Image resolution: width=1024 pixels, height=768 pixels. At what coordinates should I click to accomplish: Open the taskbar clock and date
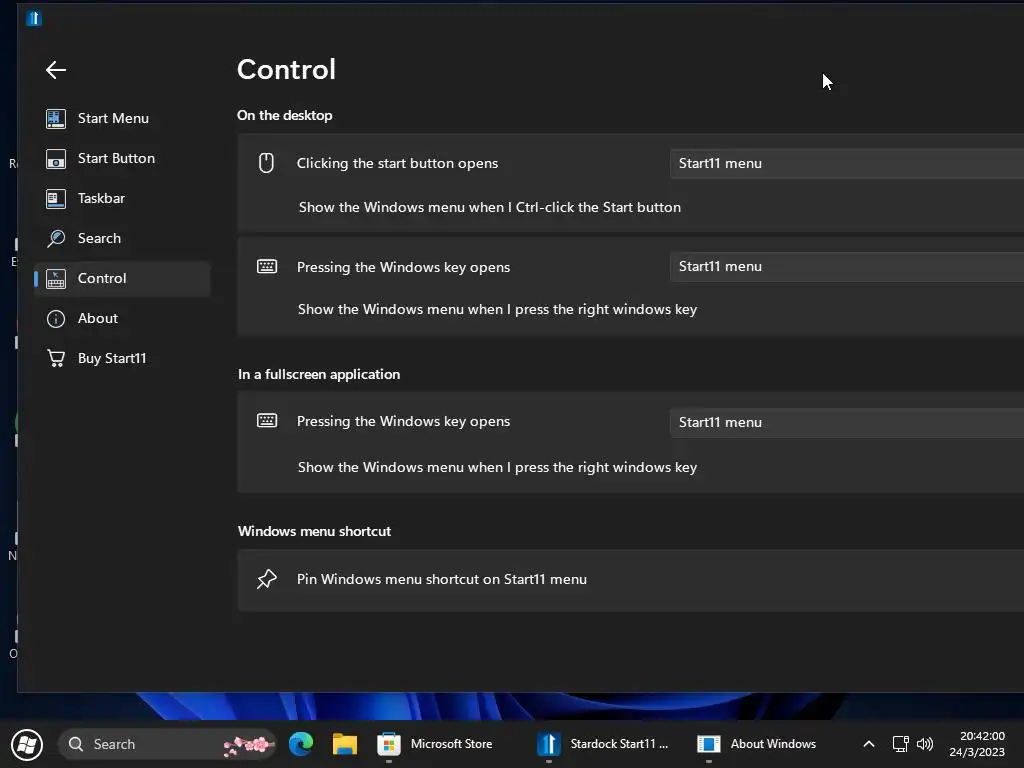pyautogui.click(x=977, y=744)
